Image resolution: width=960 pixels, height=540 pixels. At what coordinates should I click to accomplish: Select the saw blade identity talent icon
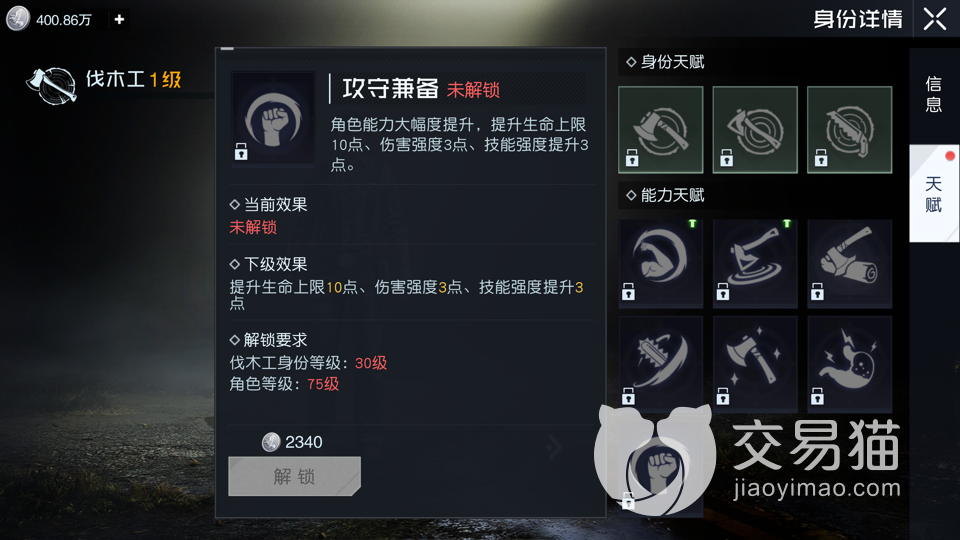coord(849,130)
